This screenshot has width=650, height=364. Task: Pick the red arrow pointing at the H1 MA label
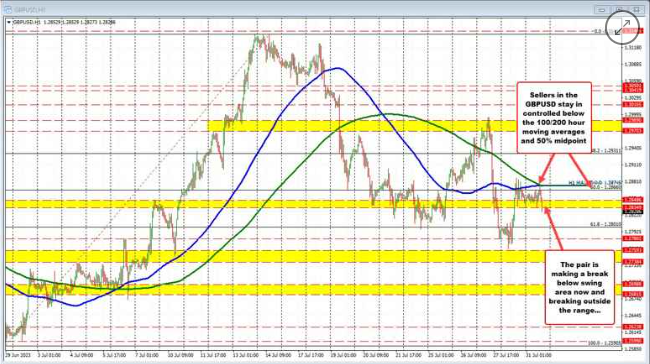click(x=580, y=169)
